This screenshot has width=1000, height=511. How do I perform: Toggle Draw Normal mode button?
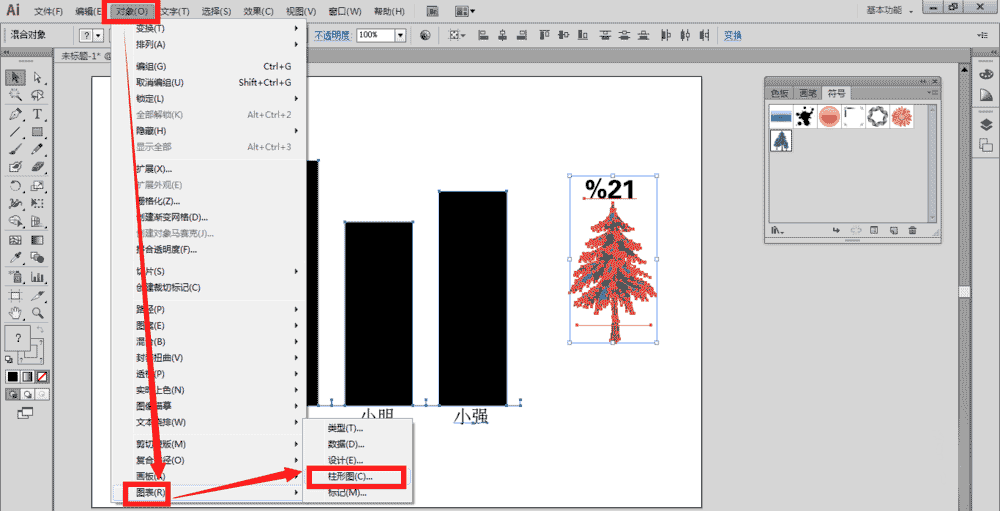[13, 394]
